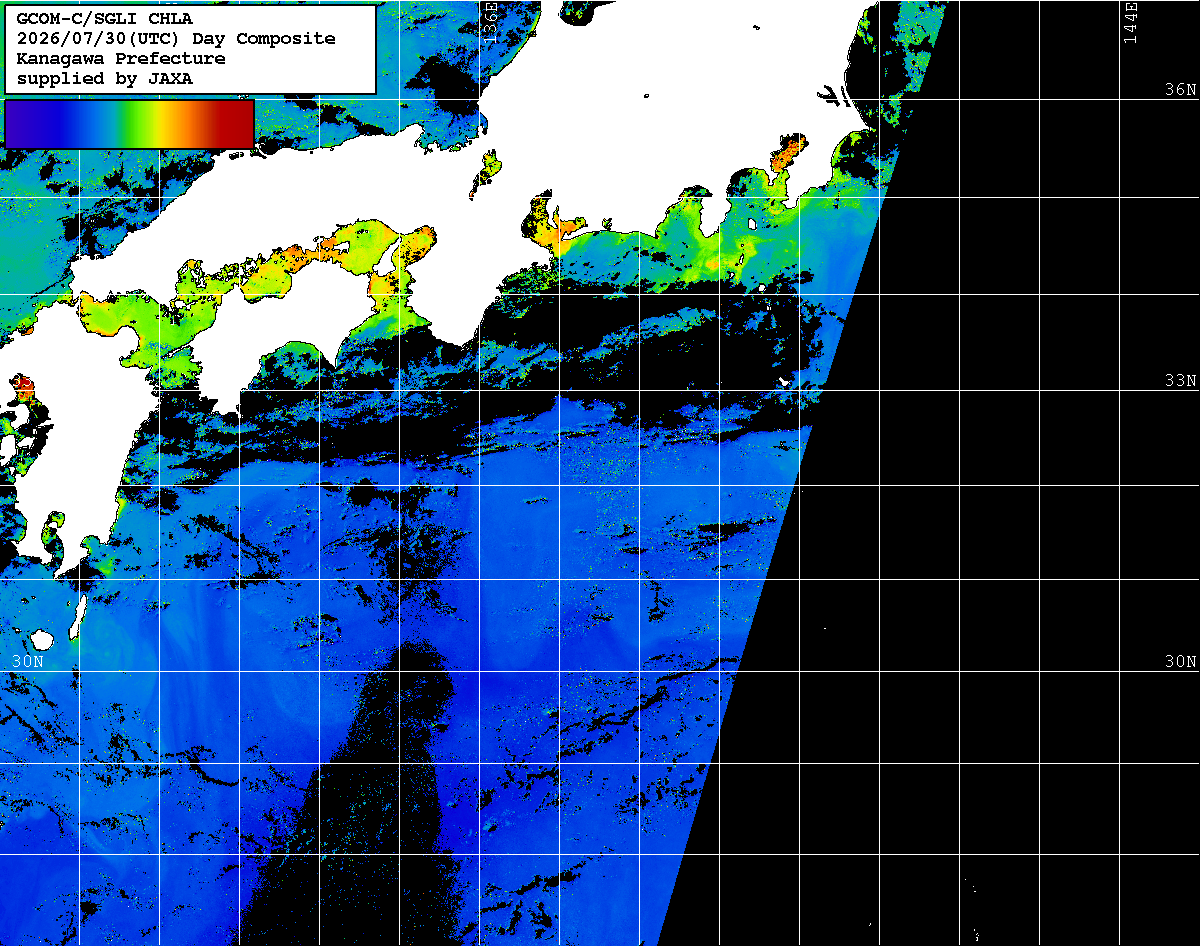Click the 'supplied by JAXA' credit line
Image resolution: width=1200 pixels, height=946 pixels.
[x=105, y=78]
